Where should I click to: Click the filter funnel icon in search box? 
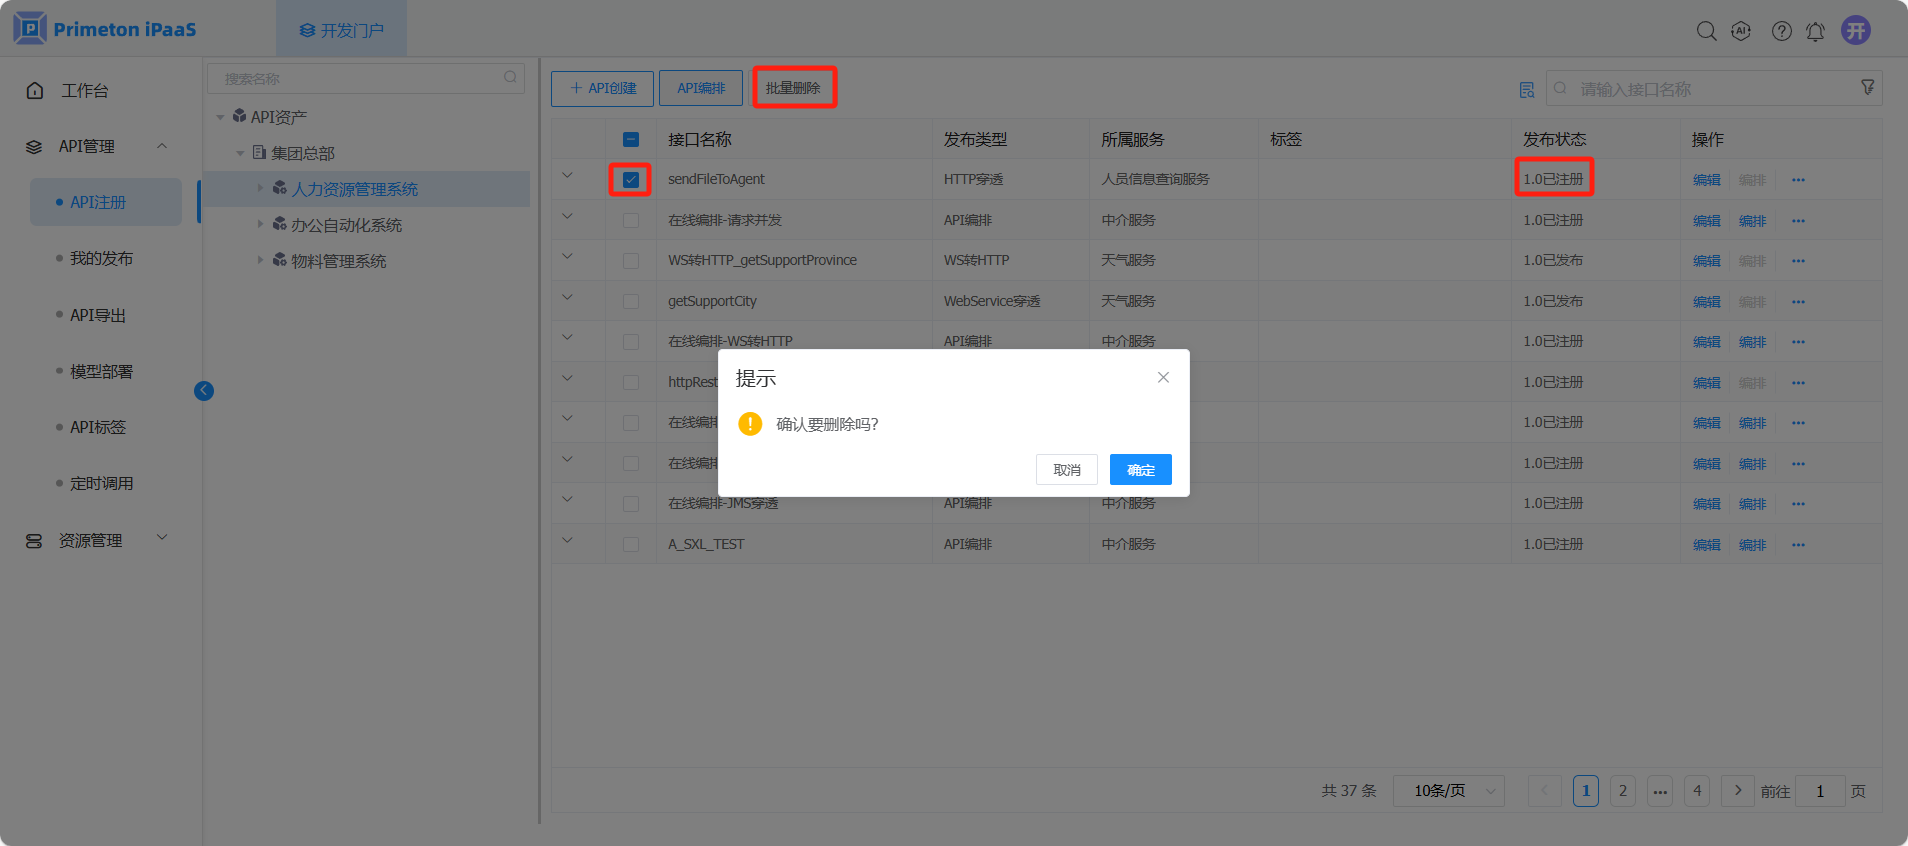pyautogui.click(x=1867, y=88)
